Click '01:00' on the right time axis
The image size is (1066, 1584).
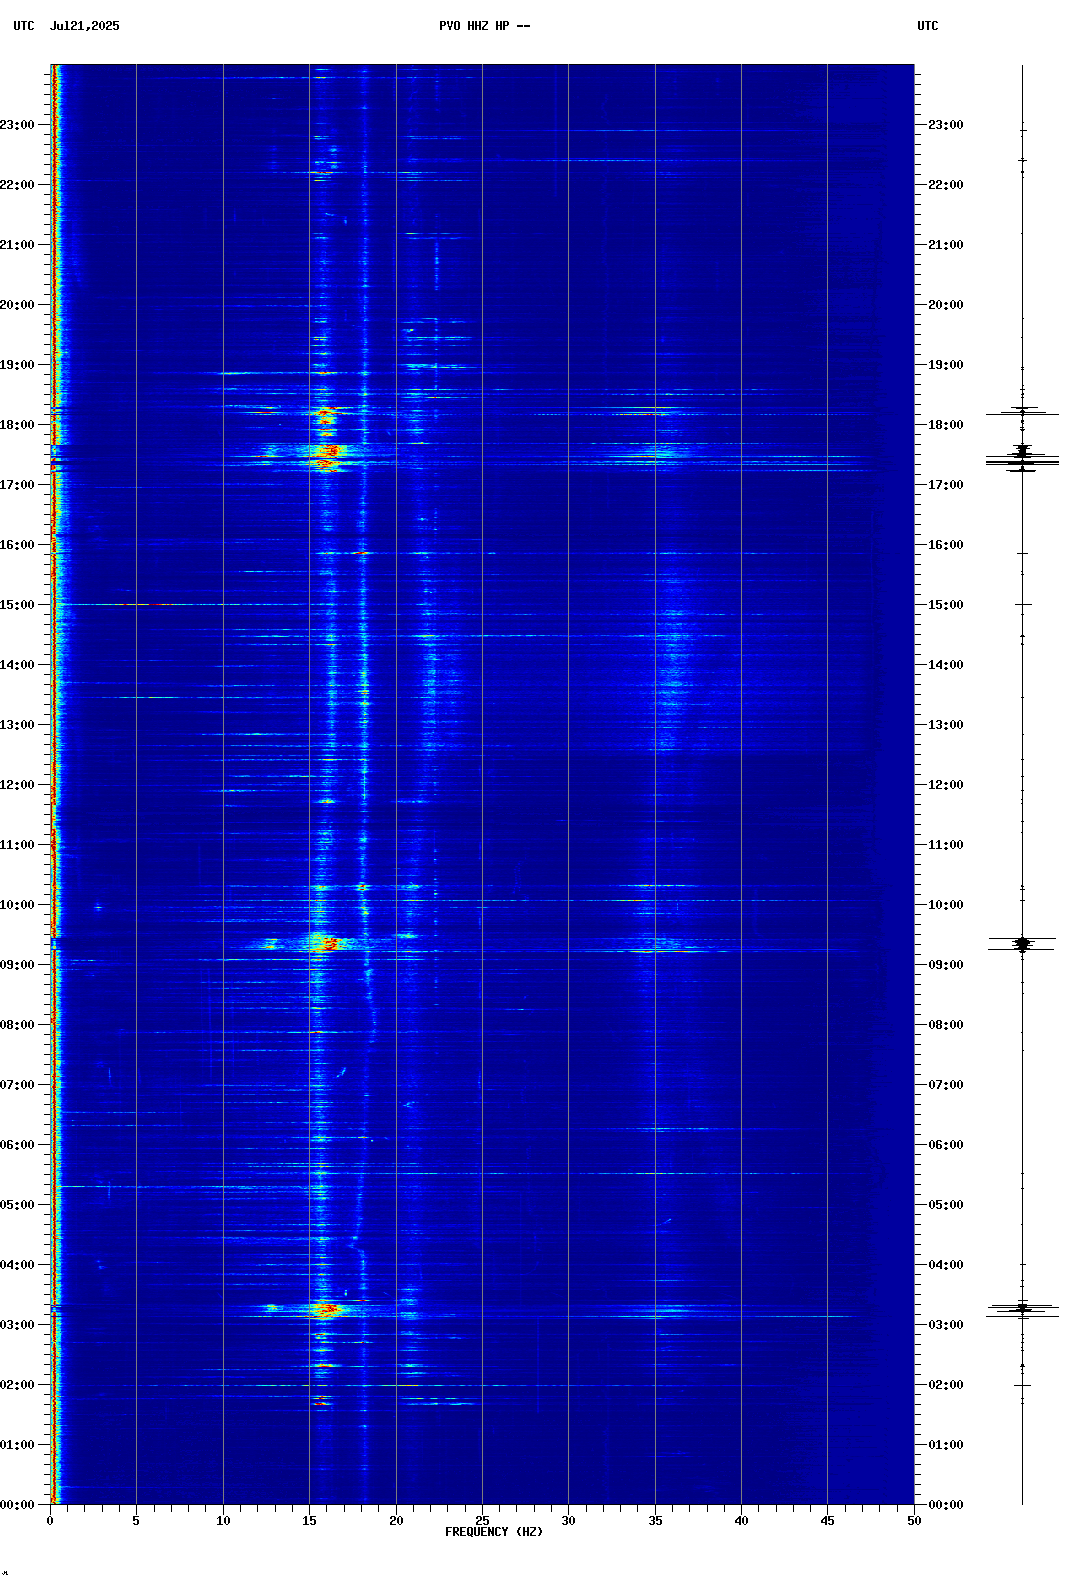point(946,1445)
